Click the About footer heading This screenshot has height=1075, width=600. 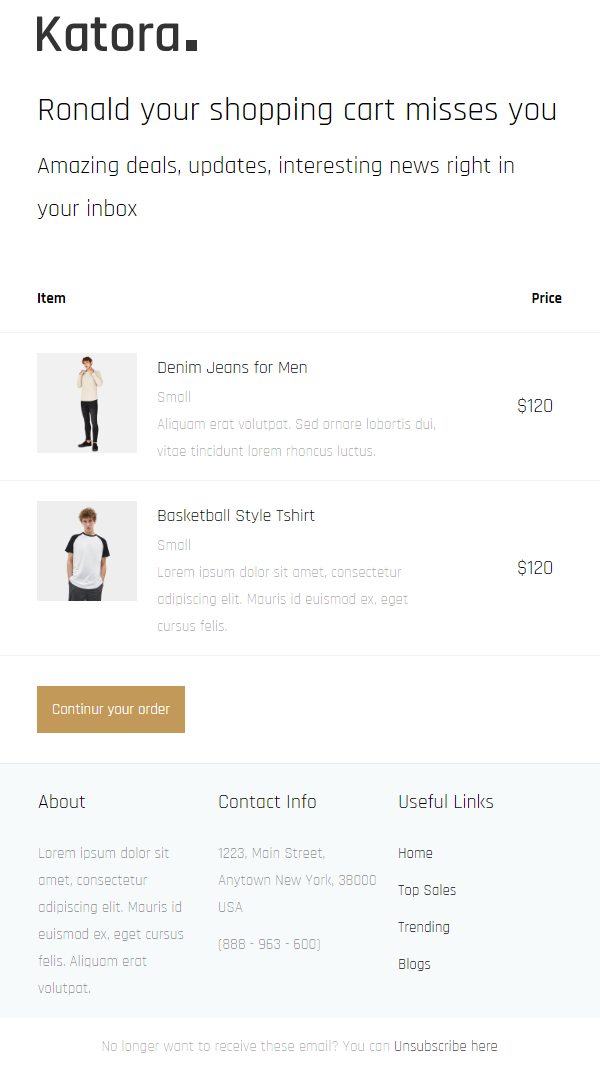coord(62,802)
